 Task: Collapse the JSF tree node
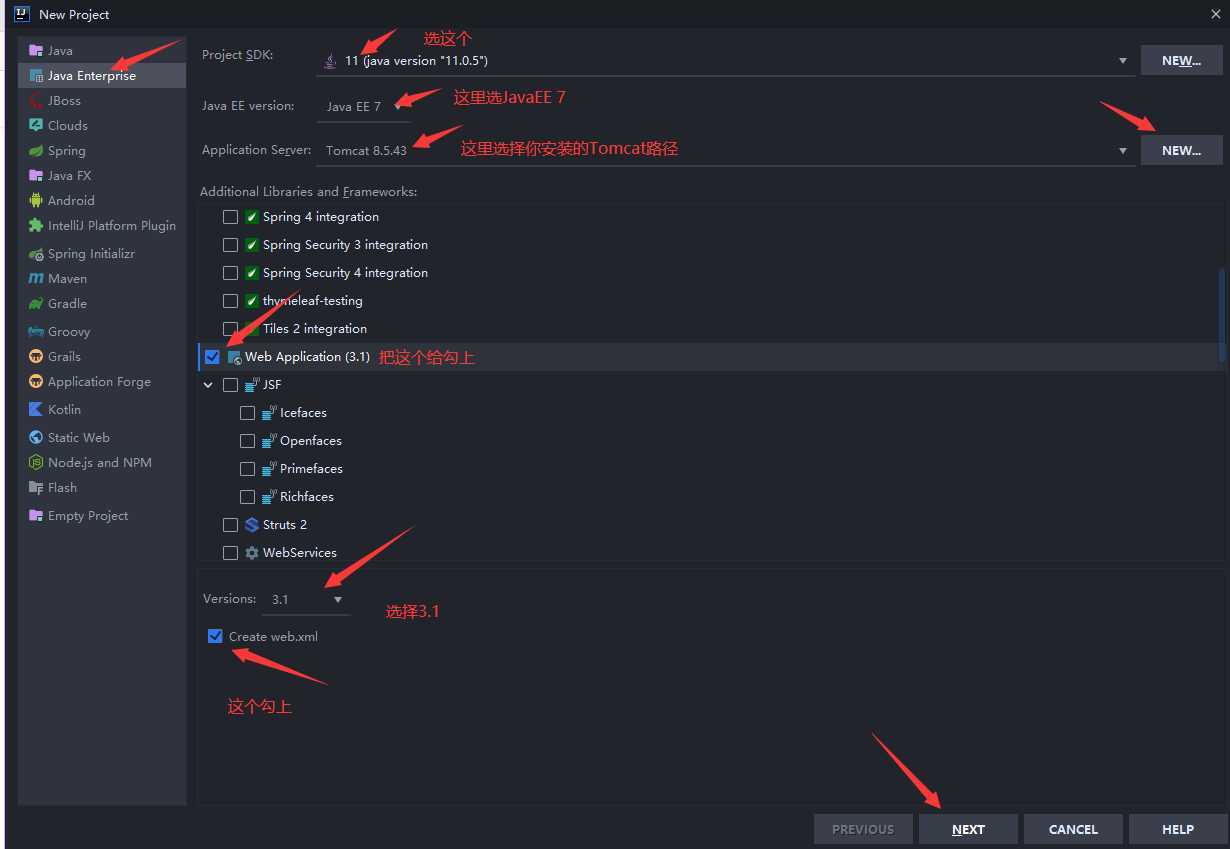coord(208,385)
